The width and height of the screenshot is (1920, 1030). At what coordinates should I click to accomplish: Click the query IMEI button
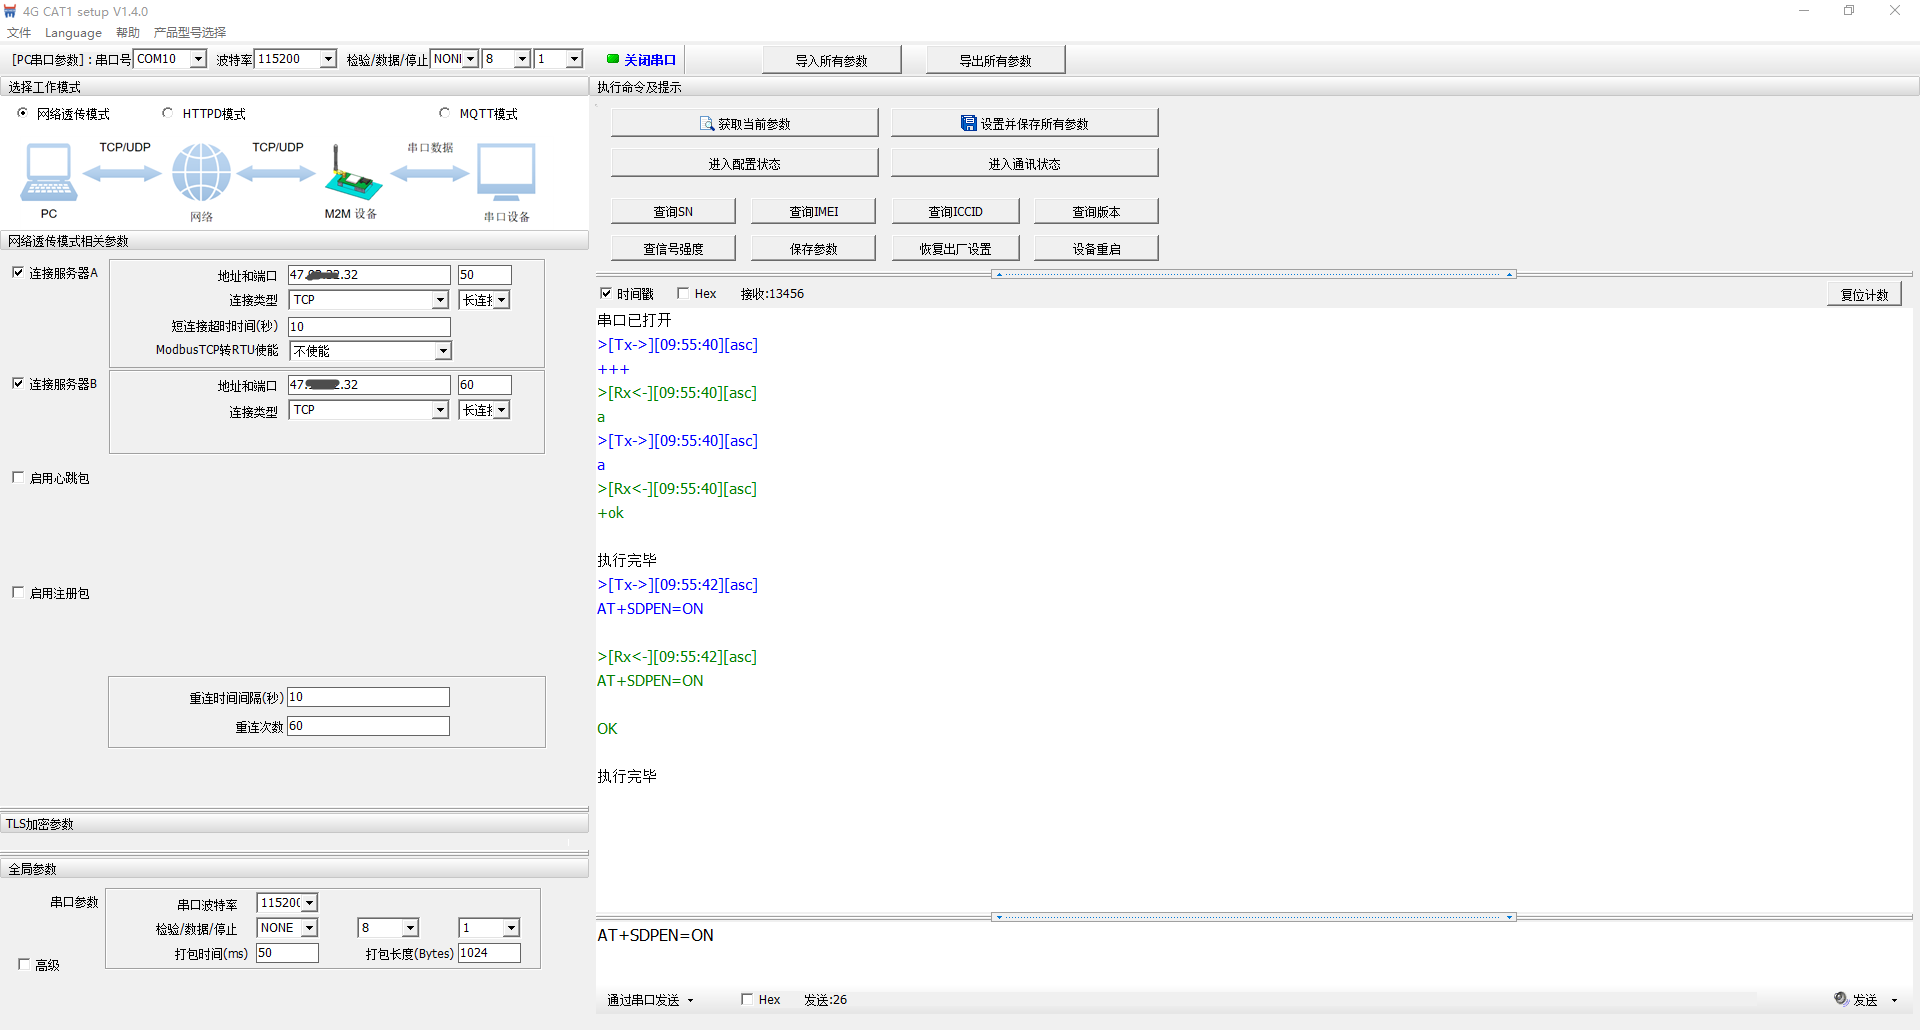(x=813, y=211)
